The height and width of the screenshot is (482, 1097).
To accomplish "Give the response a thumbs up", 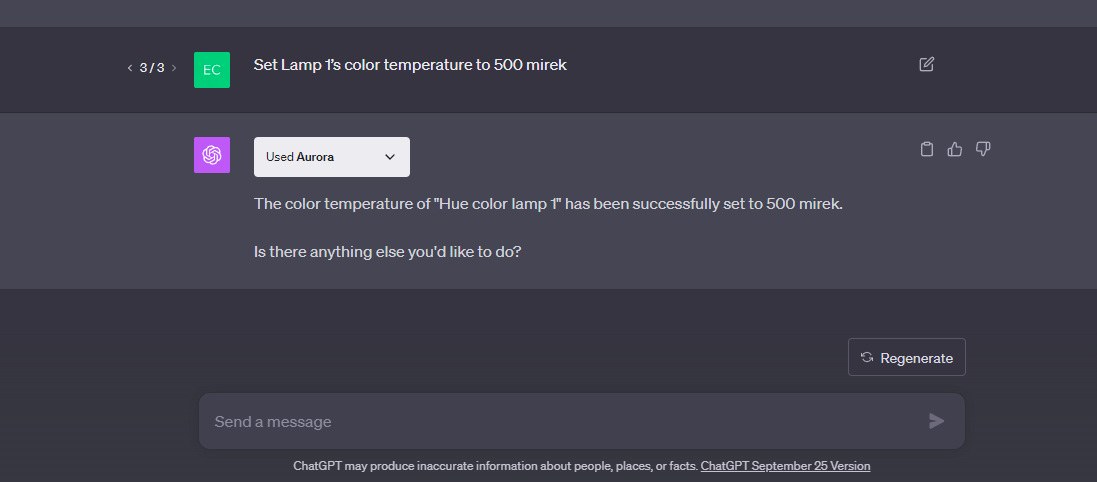I will pyautogui.click(x=954, y=149).
